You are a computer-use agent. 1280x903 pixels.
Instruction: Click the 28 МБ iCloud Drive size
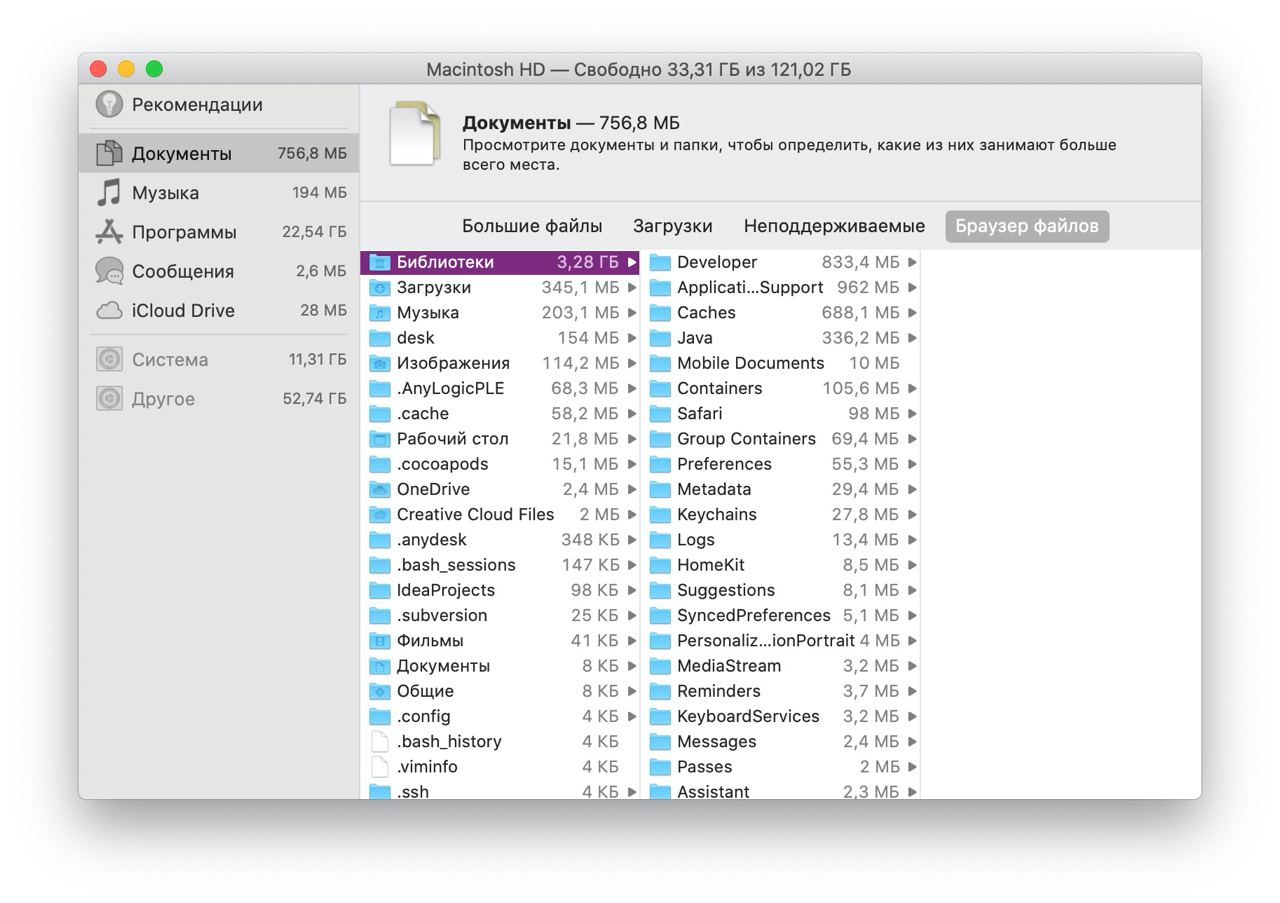tap(323, 310)
